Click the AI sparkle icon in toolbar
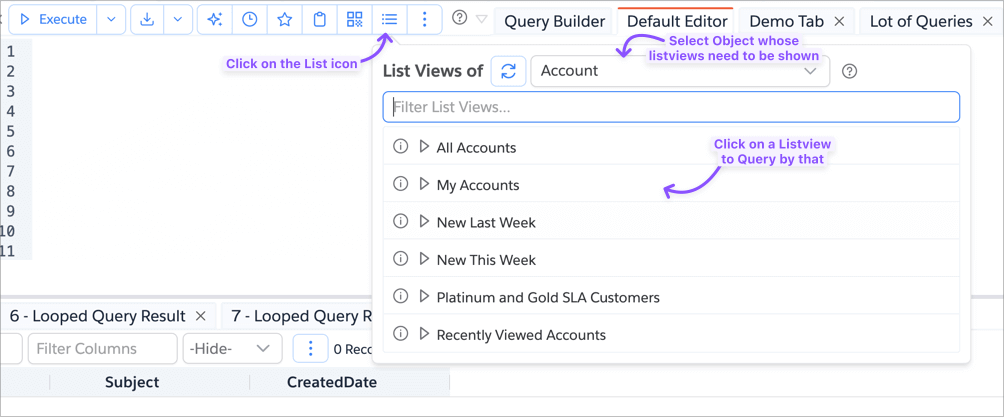 click(x=214, y=19)
